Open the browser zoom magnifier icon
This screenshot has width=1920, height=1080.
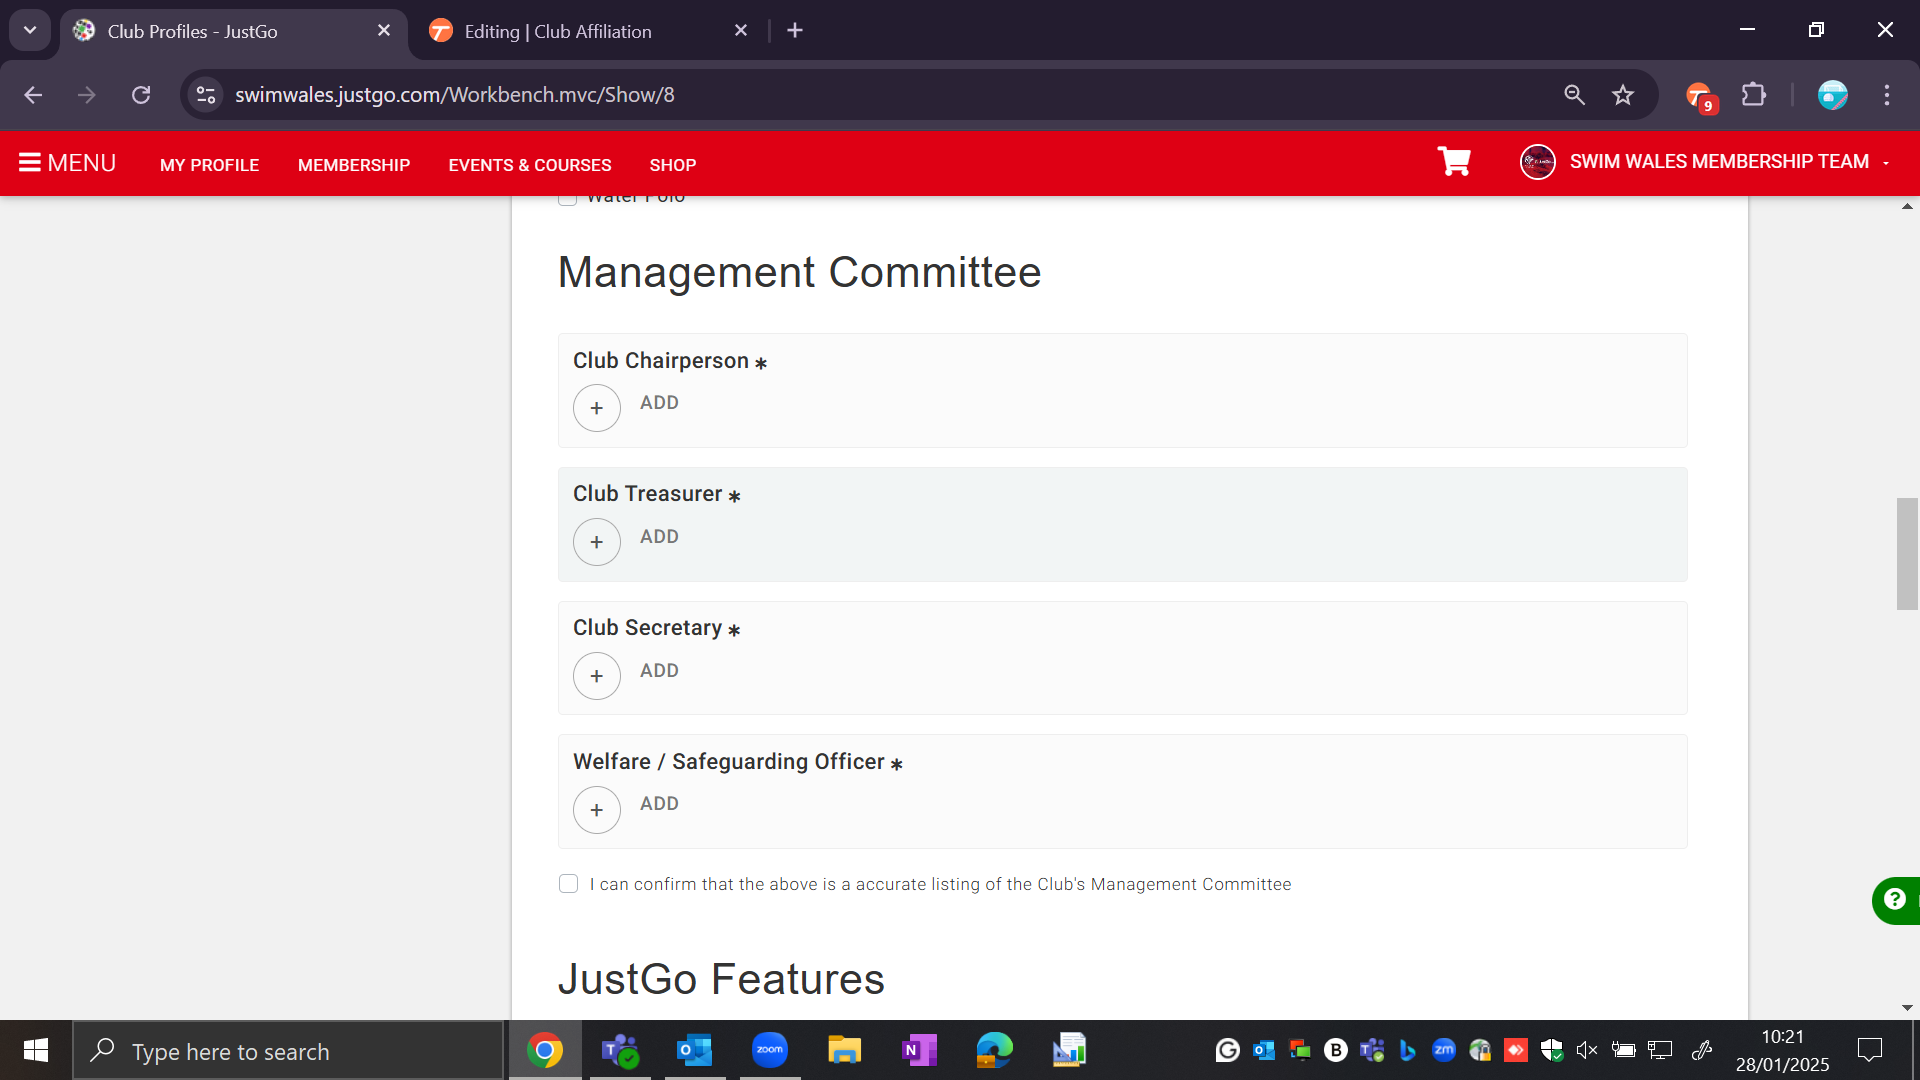(1574, 95)
